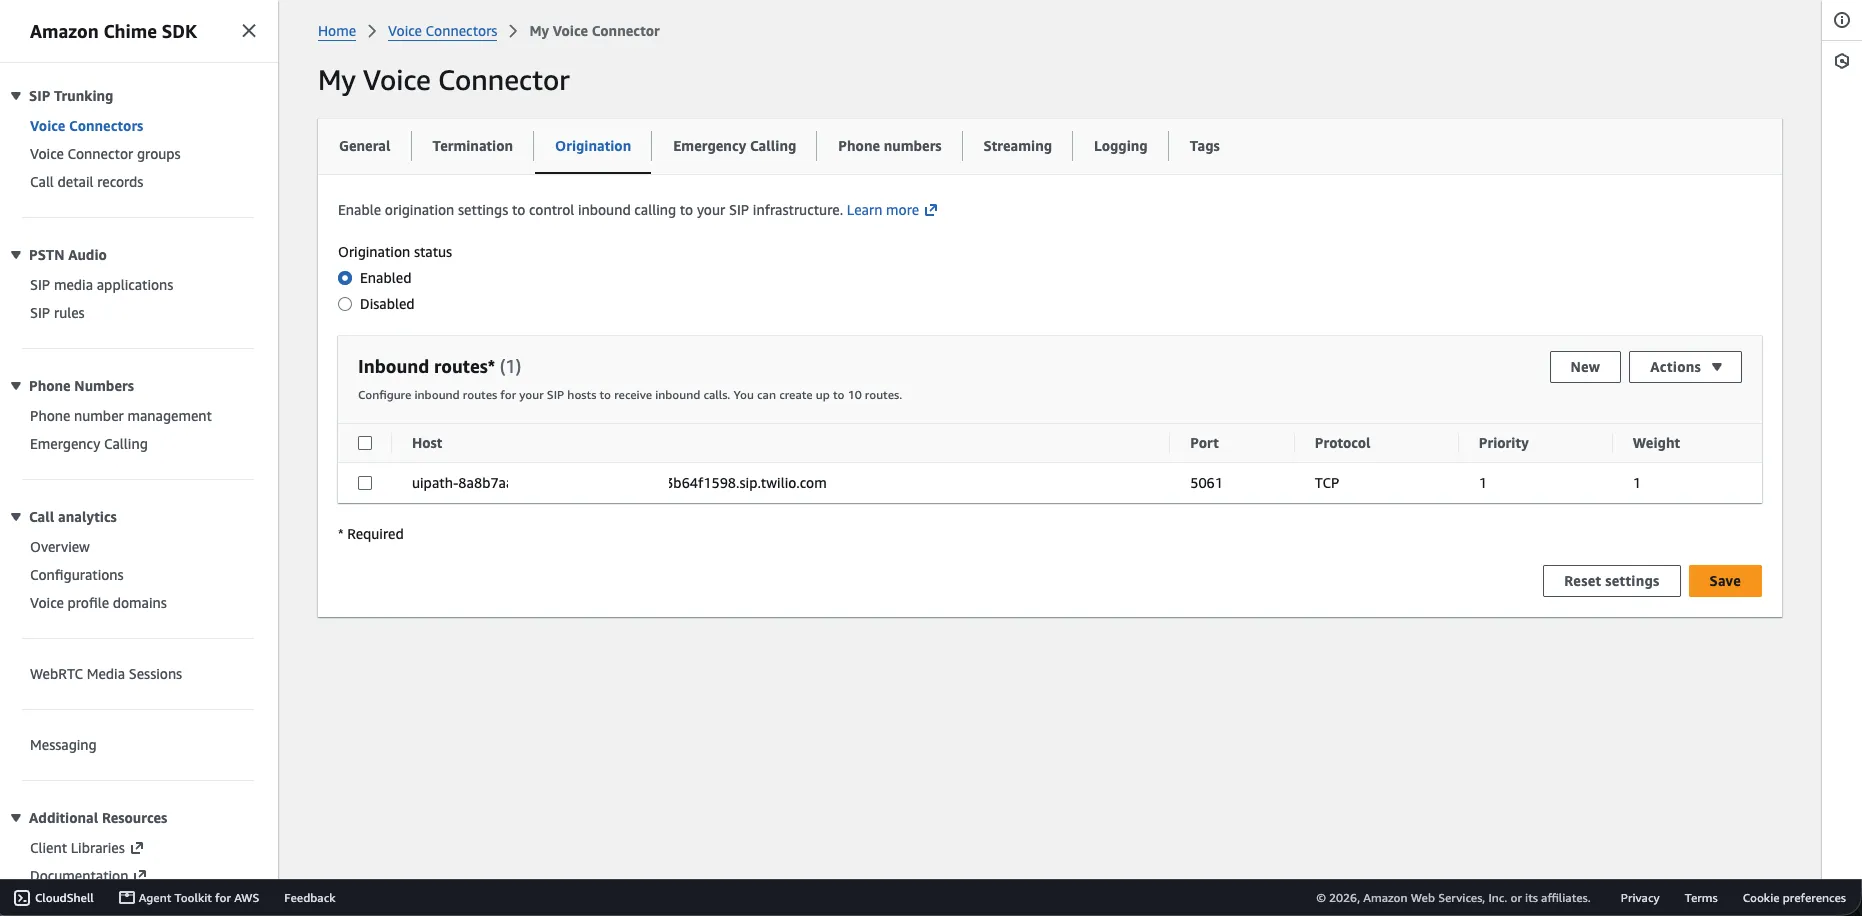Click the Priority column header
This screenshot has height=916, width=1862.
click(1504, 443)
